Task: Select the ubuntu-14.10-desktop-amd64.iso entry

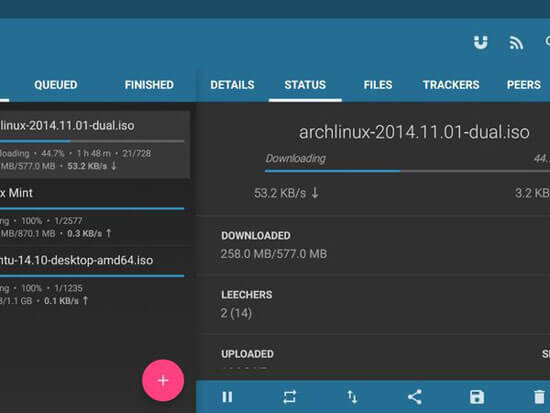Action: 95,280
